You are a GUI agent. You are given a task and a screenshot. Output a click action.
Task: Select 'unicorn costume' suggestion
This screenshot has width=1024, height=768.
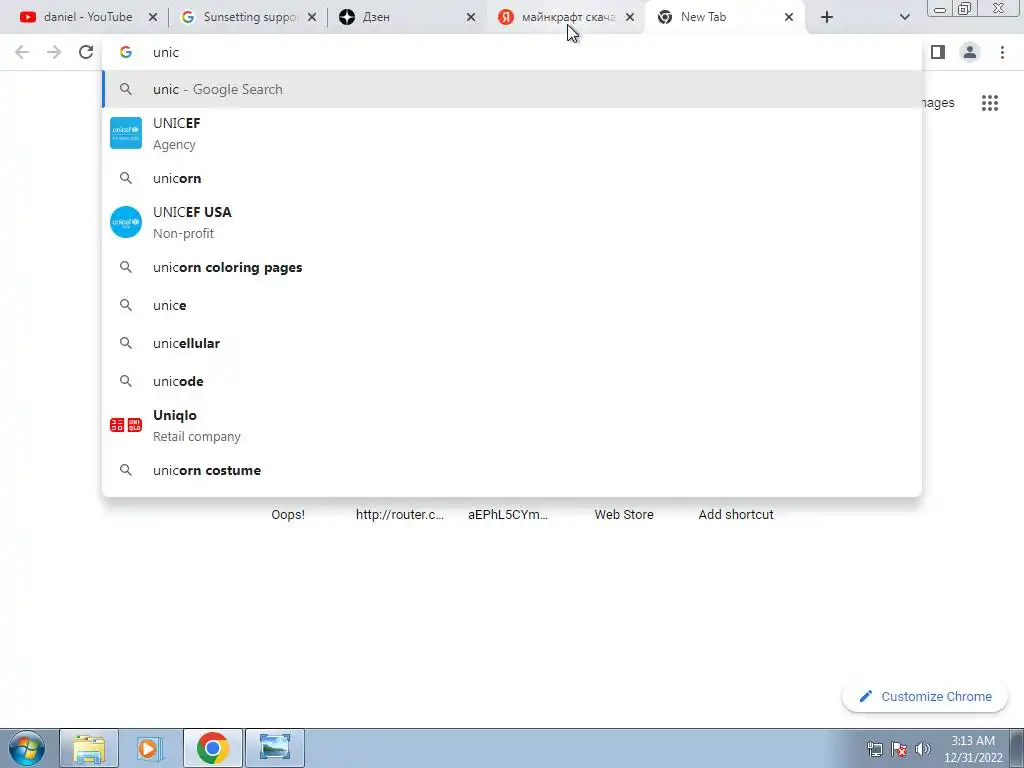[x=512, y=470]
